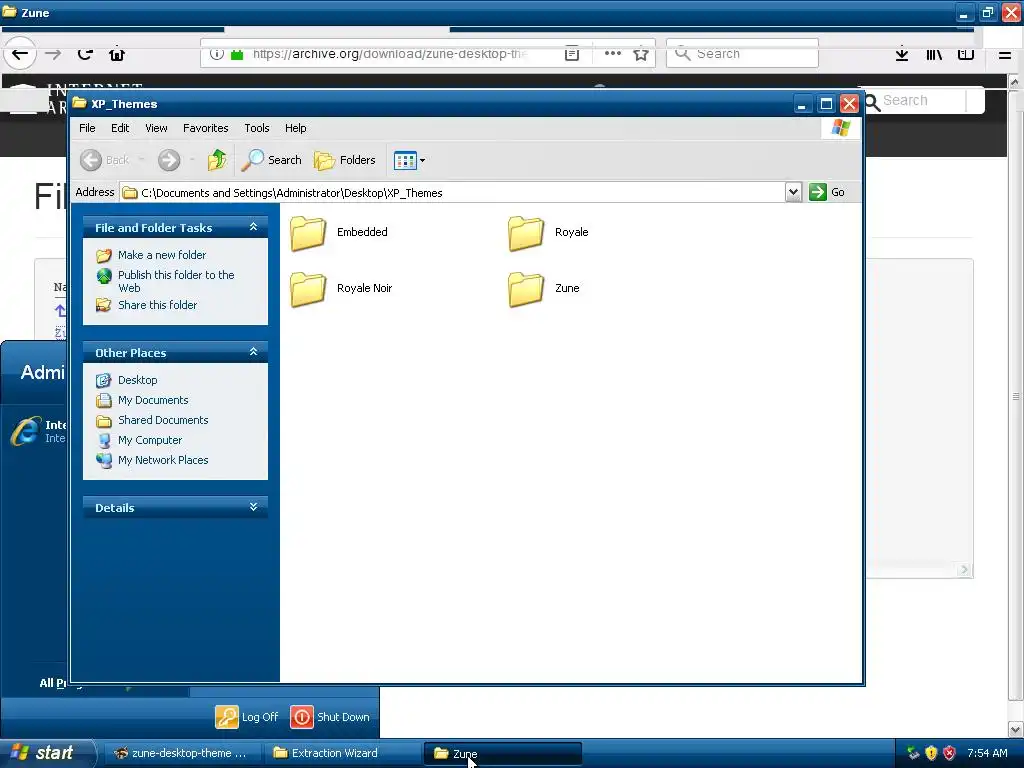Open the Royale Noir folder
The image size is (1024, 768).
pos(341,289)
